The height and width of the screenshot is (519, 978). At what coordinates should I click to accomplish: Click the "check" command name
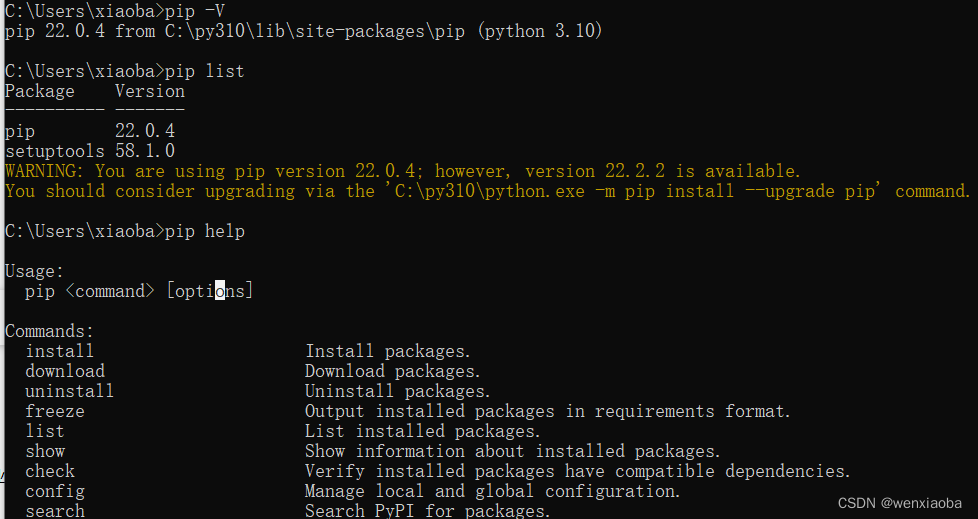click(50, 471)
